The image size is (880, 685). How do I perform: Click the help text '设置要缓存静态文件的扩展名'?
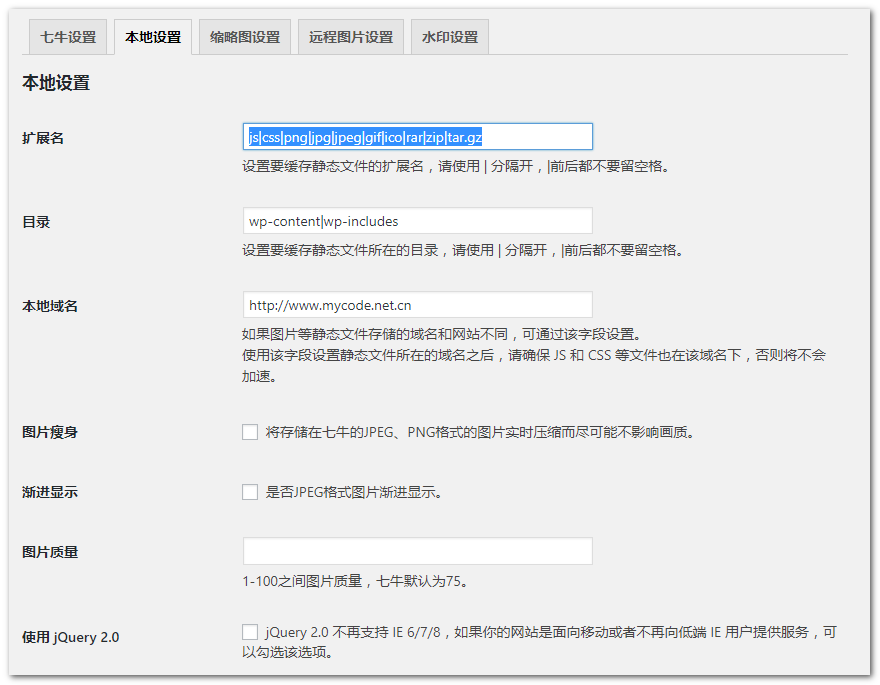[x=333, y=167]
